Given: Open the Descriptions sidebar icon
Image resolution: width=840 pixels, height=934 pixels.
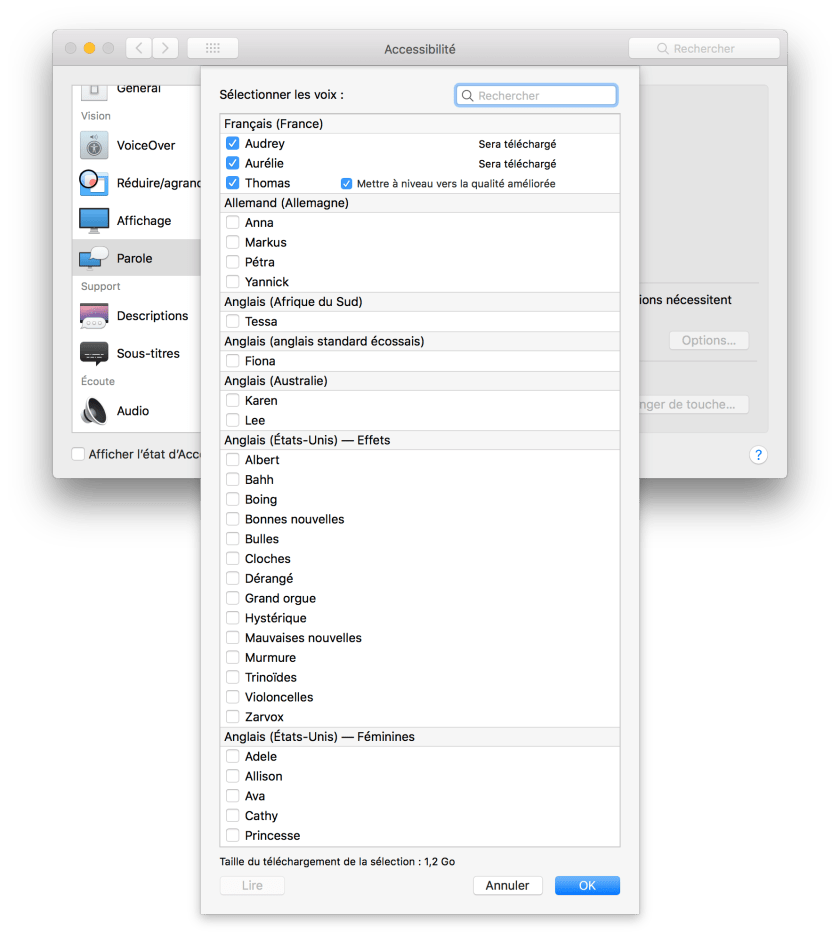Looking at the screenshot, I should [x=94, y=316].
